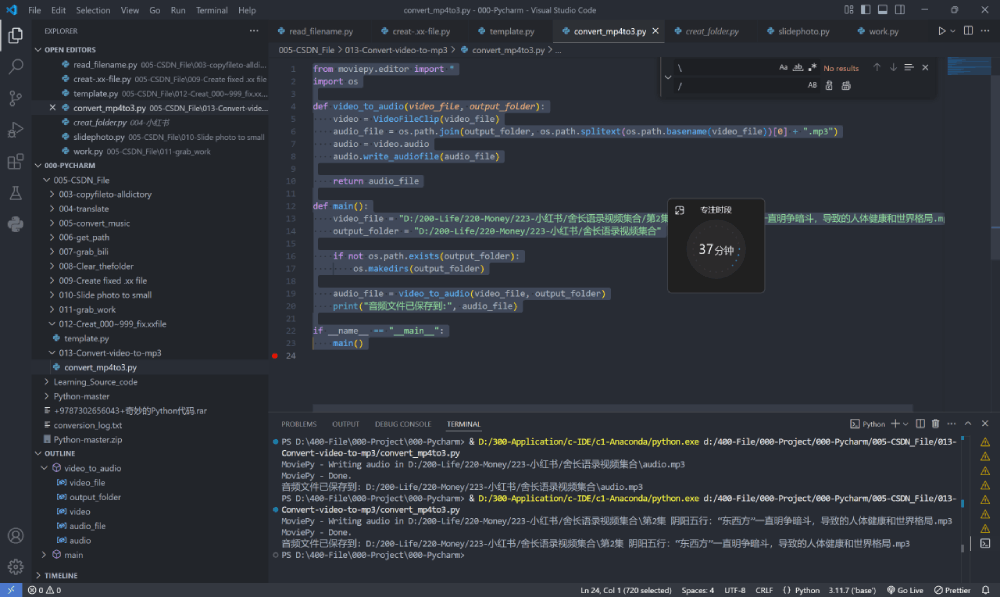Click Customize Layout icon in title bar
This screenshot has width=1000, height=597.
[x=848, y=10]
